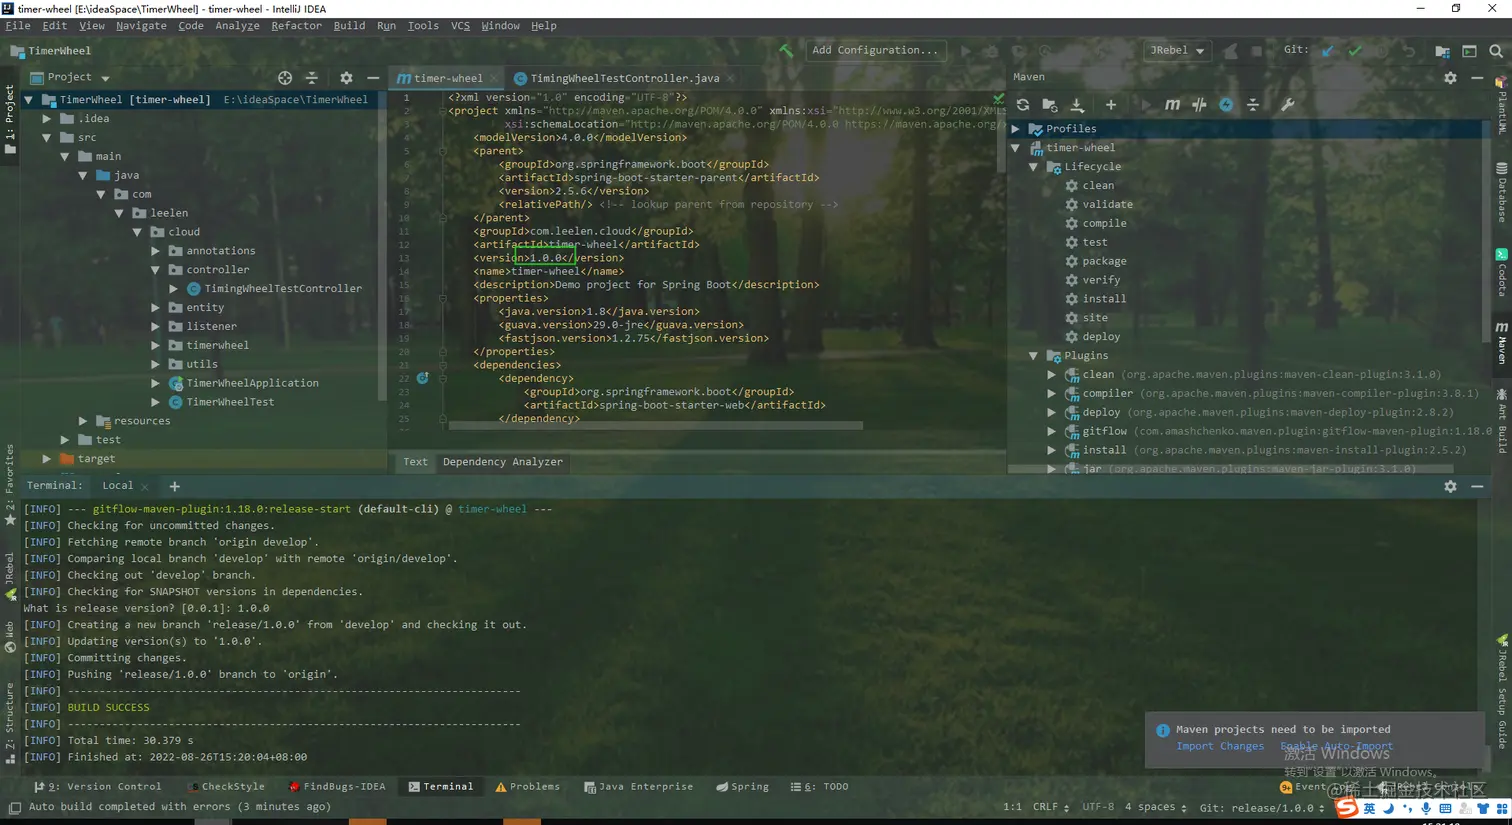Image resolution: width=1512 pixels, height=825 pixels.
Task: Select the Maven install lifecycle goal
Action: point(1104,299)
